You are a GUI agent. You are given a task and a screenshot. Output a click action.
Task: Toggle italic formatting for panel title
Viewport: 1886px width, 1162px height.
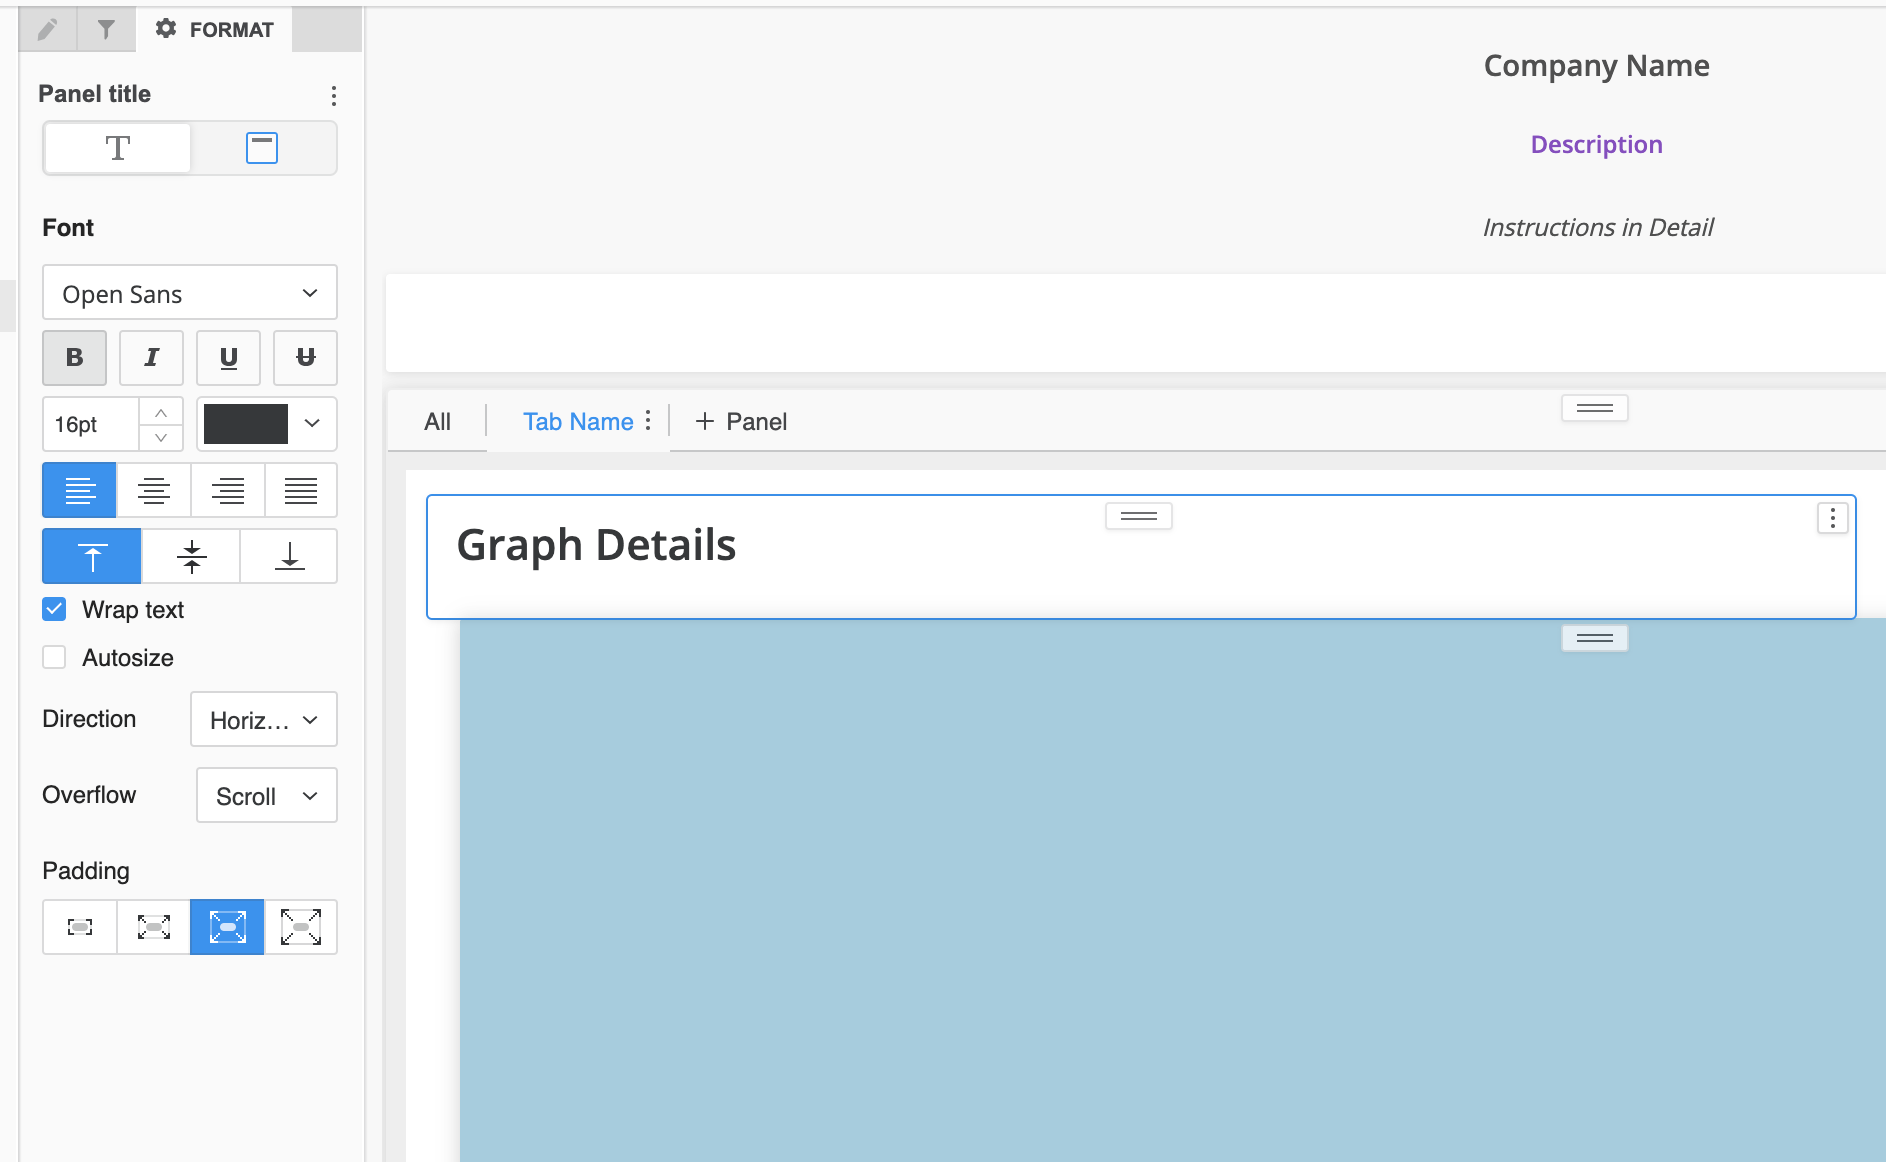(151, 357)
